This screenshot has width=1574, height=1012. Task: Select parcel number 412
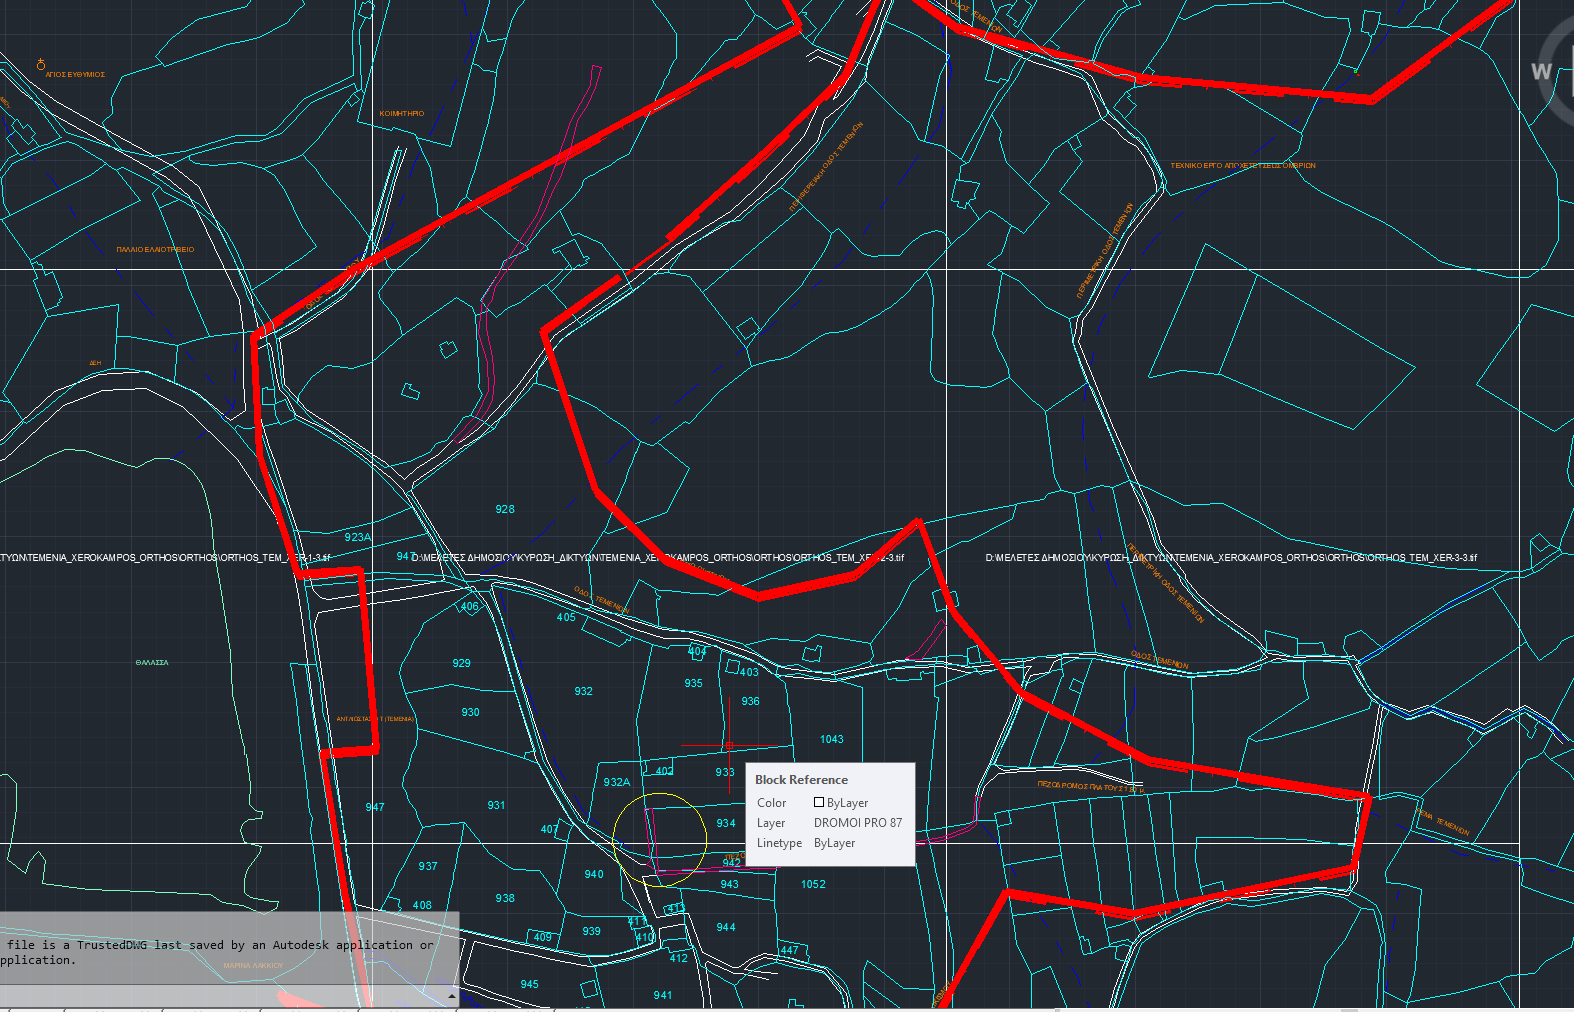(x=678, y=958)
